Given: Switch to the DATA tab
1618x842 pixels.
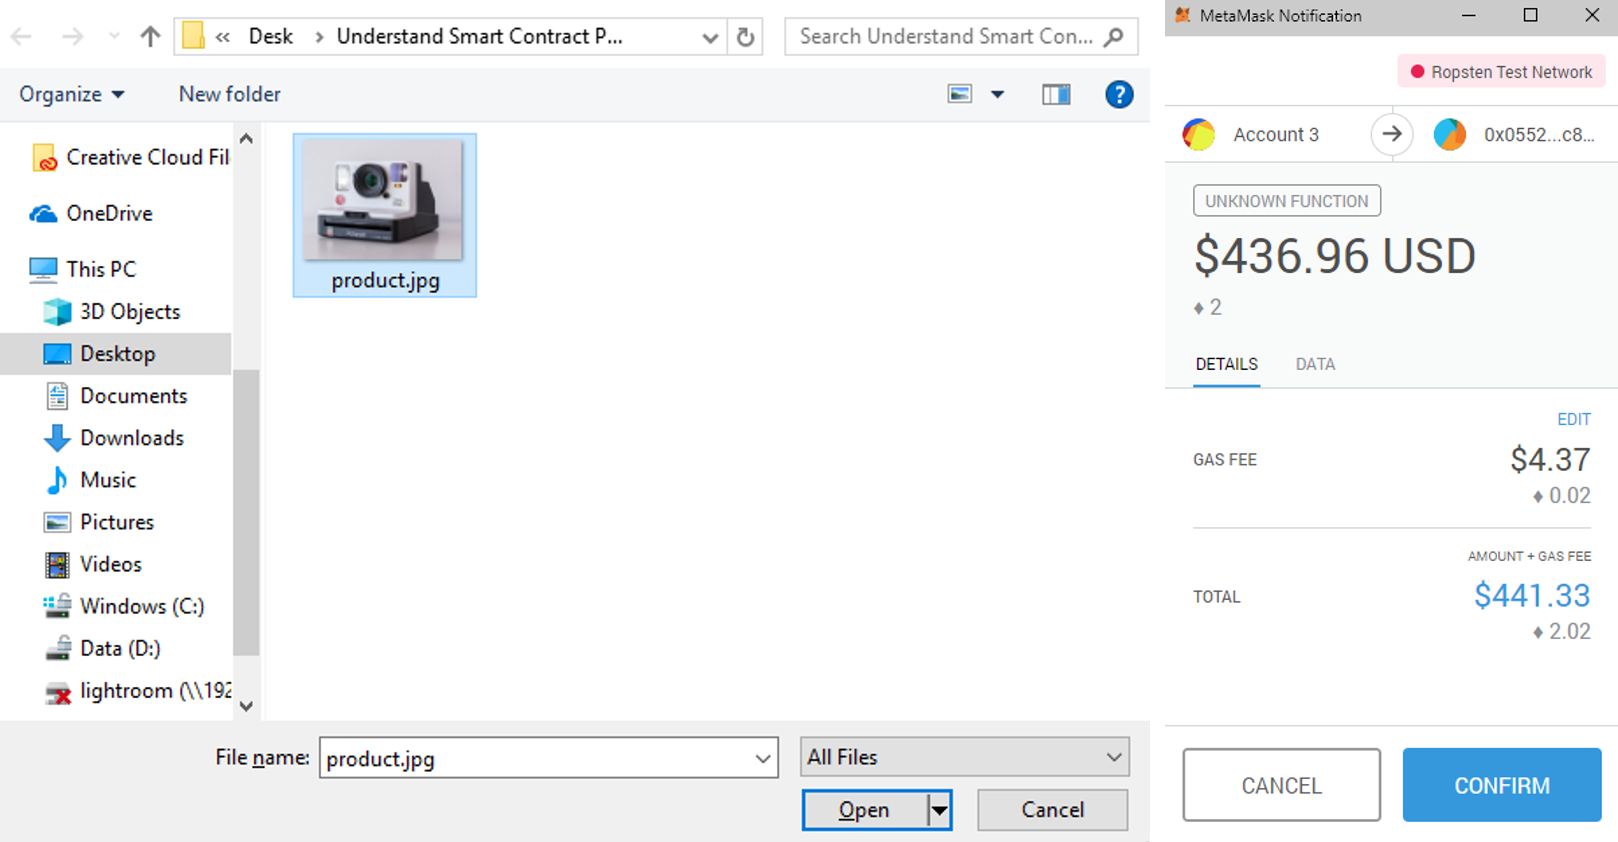Looking at the screenshot, I should pyautogui.click(x=1315, y=364).
